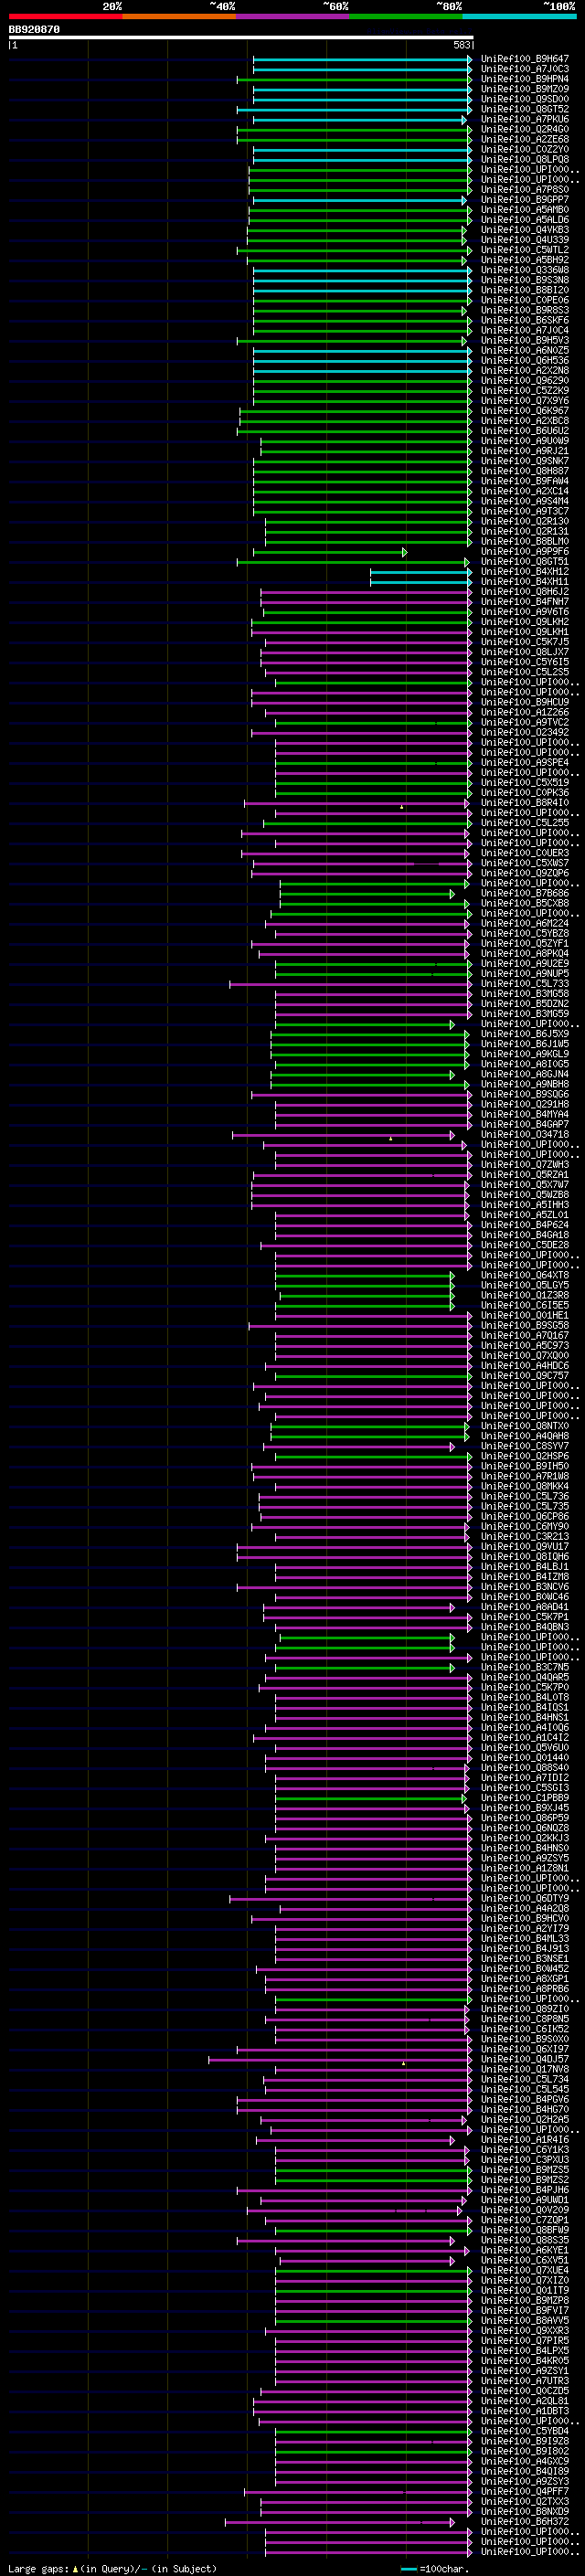Select the UniRef100_A7PKU6 label
The image size is (585, 2576).
click(525, 119)
